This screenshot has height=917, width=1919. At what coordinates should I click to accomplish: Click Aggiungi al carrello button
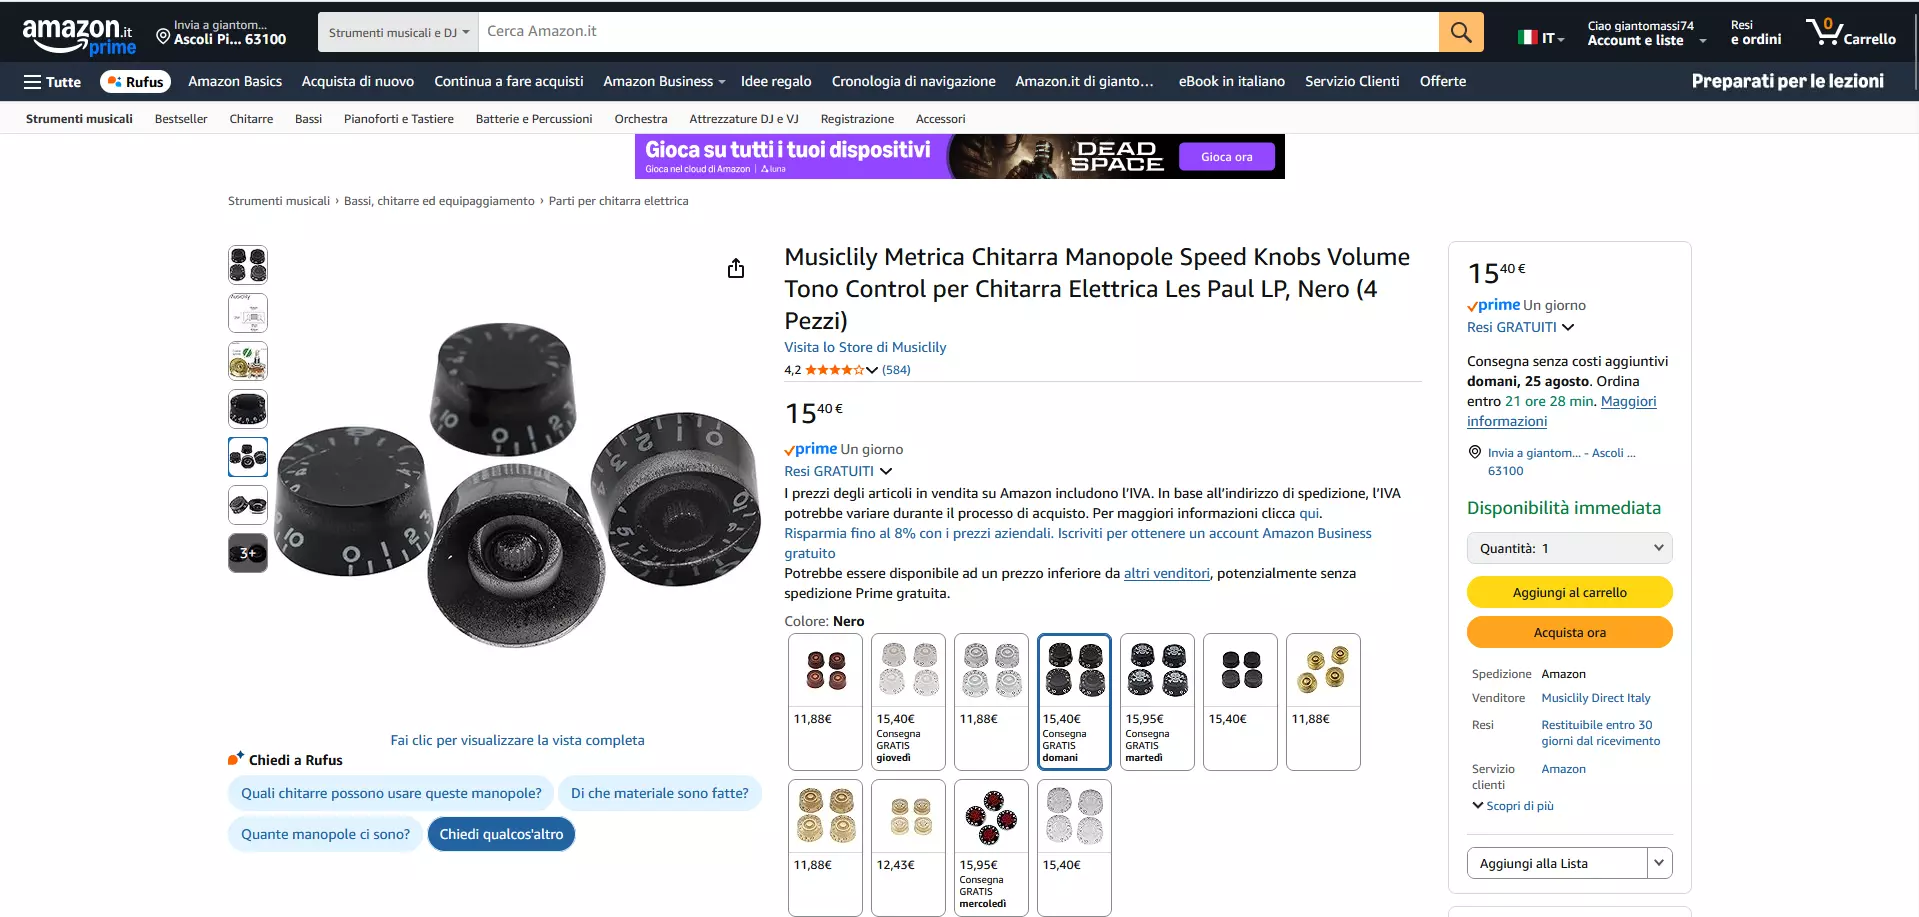tap(1569, 592)
